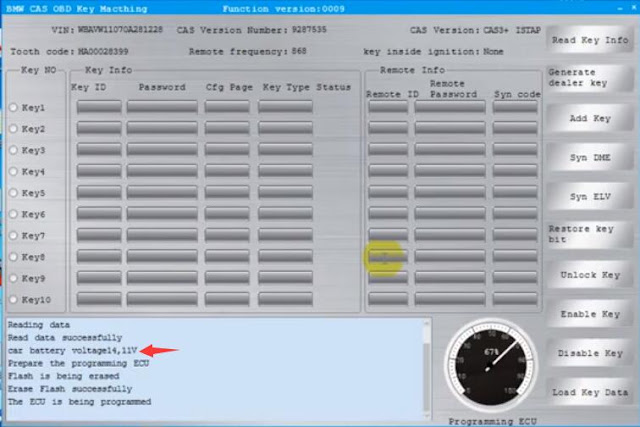This screenshot has height=427, width=640.
Task: Click Key5 Remote Password field
Action: click(450, 192)
